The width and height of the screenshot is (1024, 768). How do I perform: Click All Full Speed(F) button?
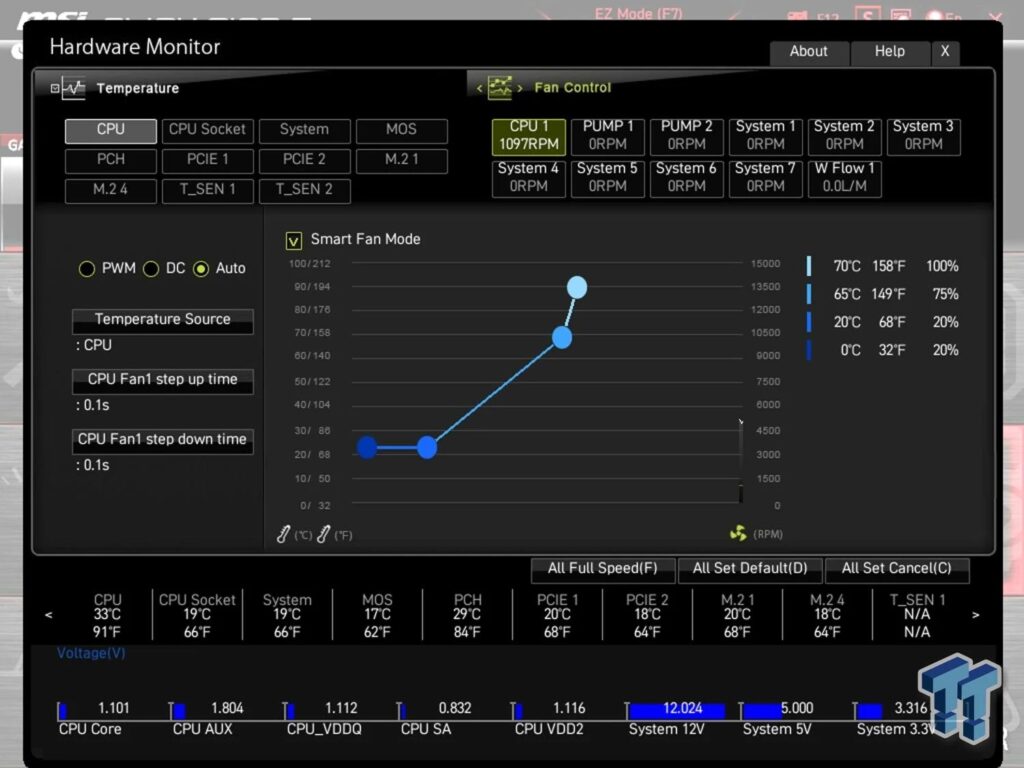[603, 569]
